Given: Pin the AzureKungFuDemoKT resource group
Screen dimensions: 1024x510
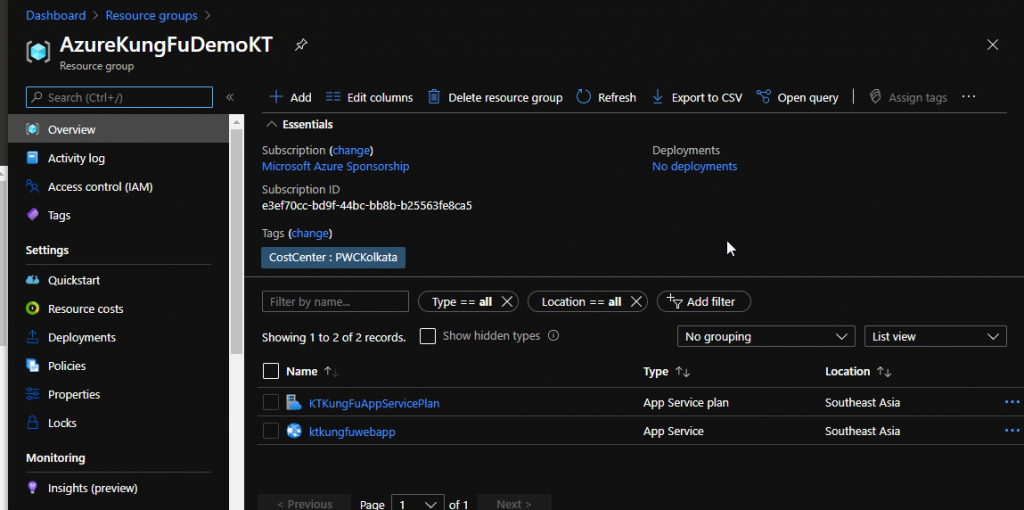Looking at the screenshot, I should 300,46.
